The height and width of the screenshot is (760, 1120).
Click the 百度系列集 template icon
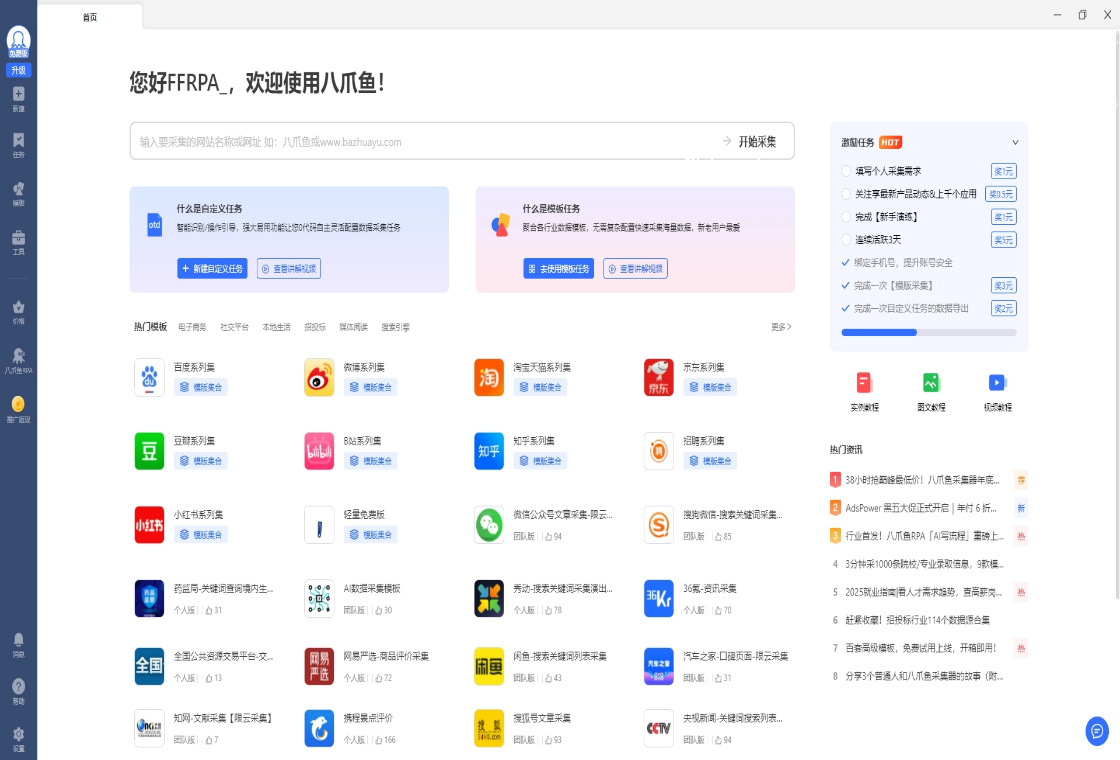click(149, 378)
